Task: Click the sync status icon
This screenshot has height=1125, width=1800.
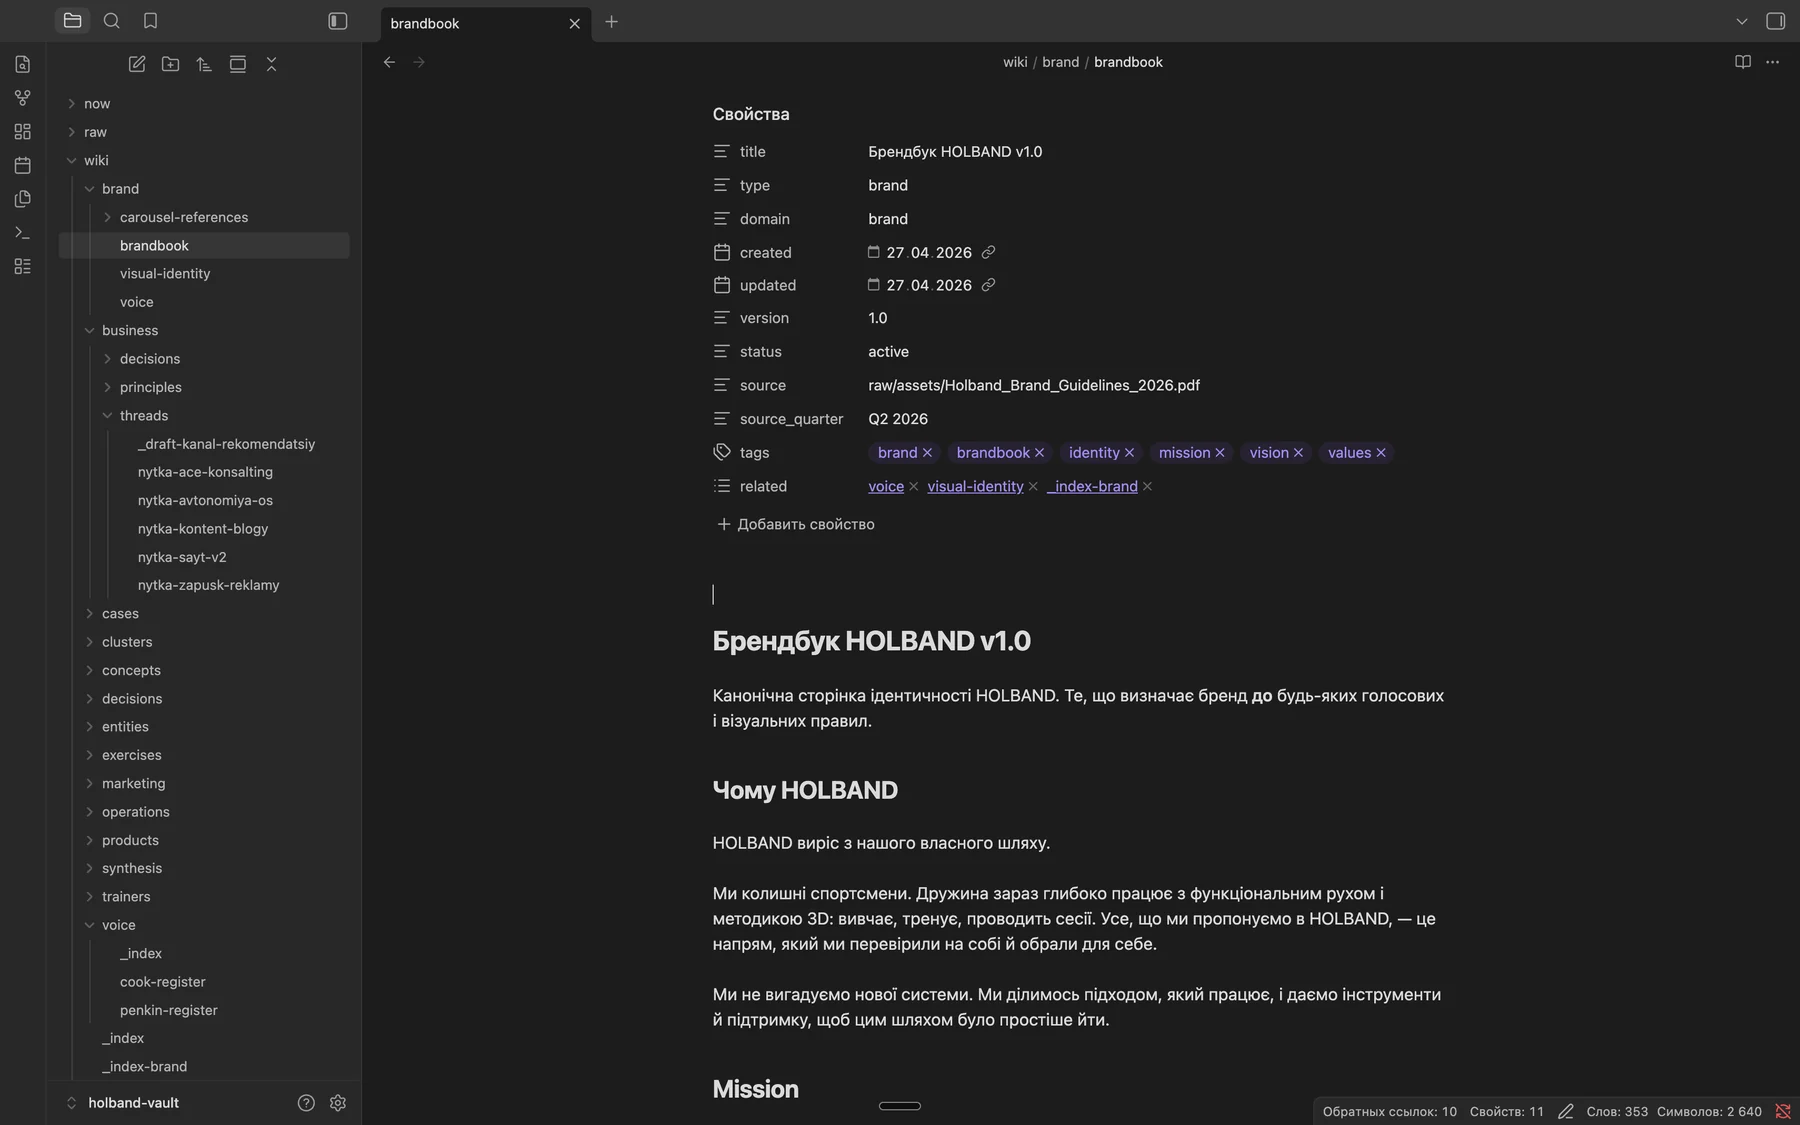Action: click(1783, 1112)
